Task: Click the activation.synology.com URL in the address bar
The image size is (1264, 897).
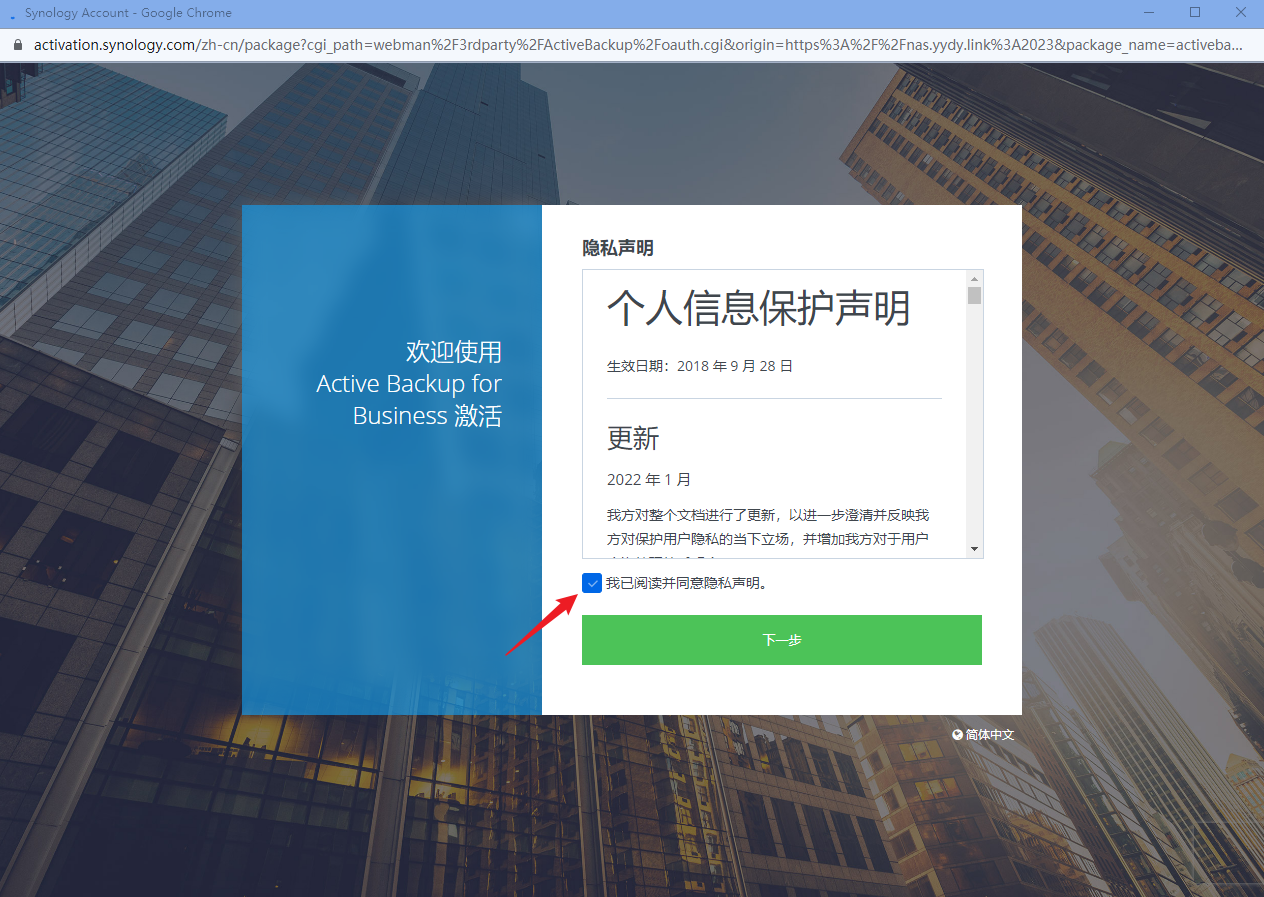Action: 638,45
